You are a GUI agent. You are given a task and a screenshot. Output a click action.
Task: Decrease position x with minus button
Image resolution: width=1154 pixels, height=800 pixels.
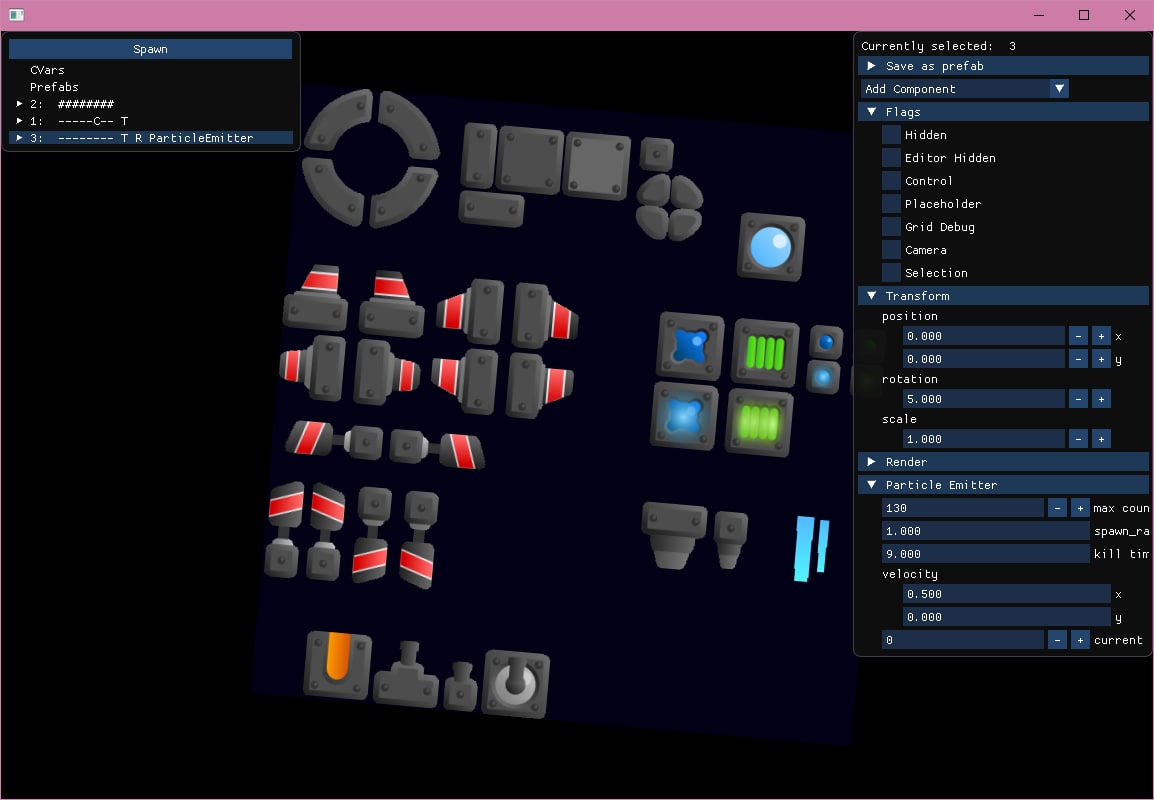tap(1078, 336)
